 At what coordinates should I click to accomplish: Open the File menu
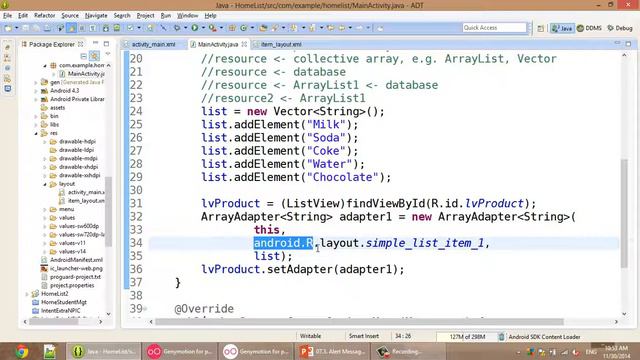pos(7,16)
